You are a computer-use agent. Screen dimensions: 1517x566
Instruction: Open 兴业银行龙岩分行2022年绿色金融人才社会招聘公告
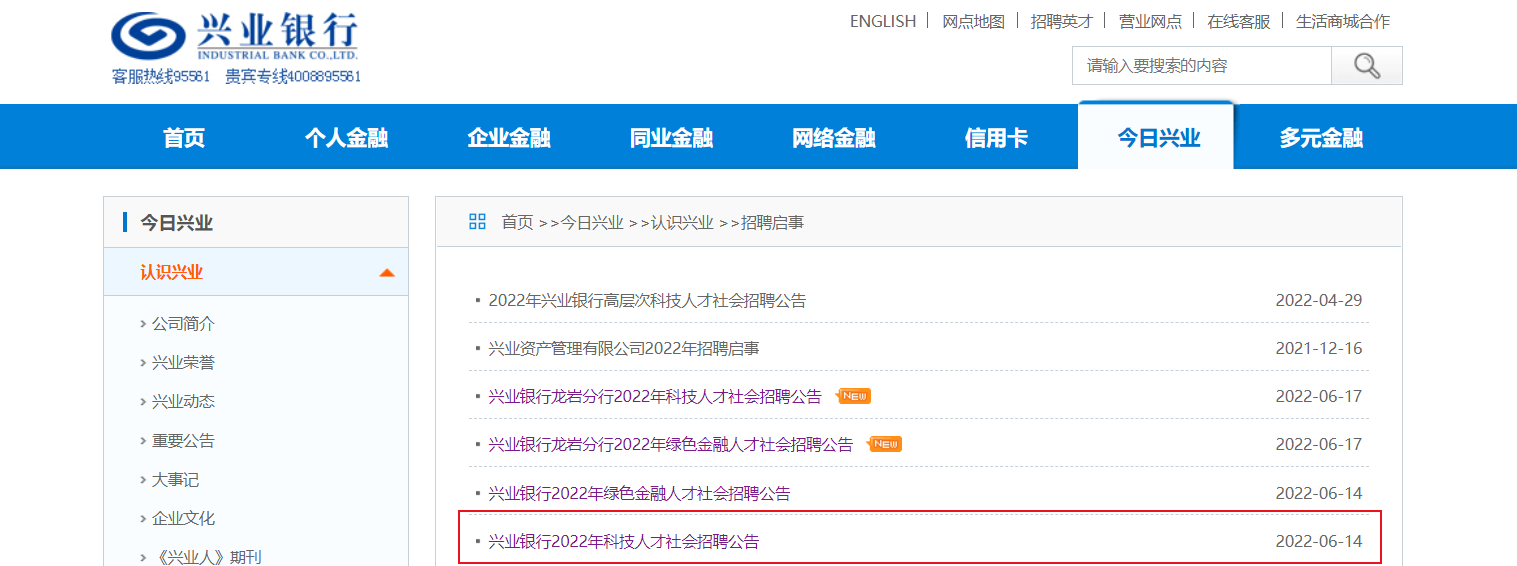(x=671, y=444)
